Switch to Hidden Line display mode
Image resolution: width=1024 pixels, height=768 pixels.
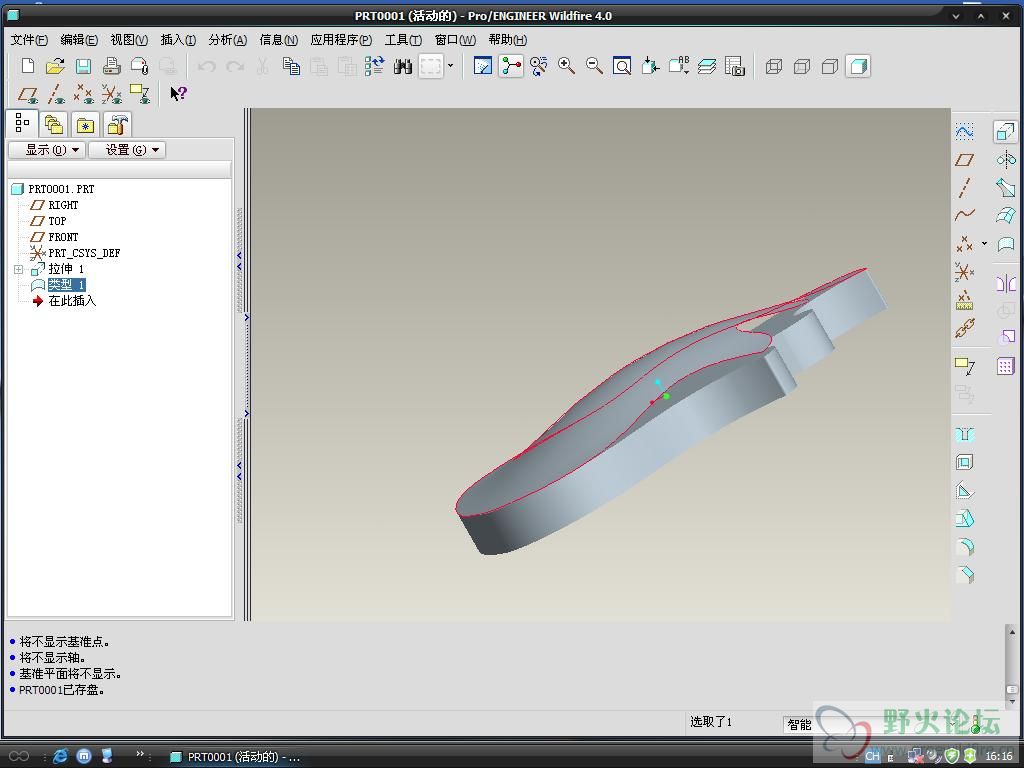802,66
